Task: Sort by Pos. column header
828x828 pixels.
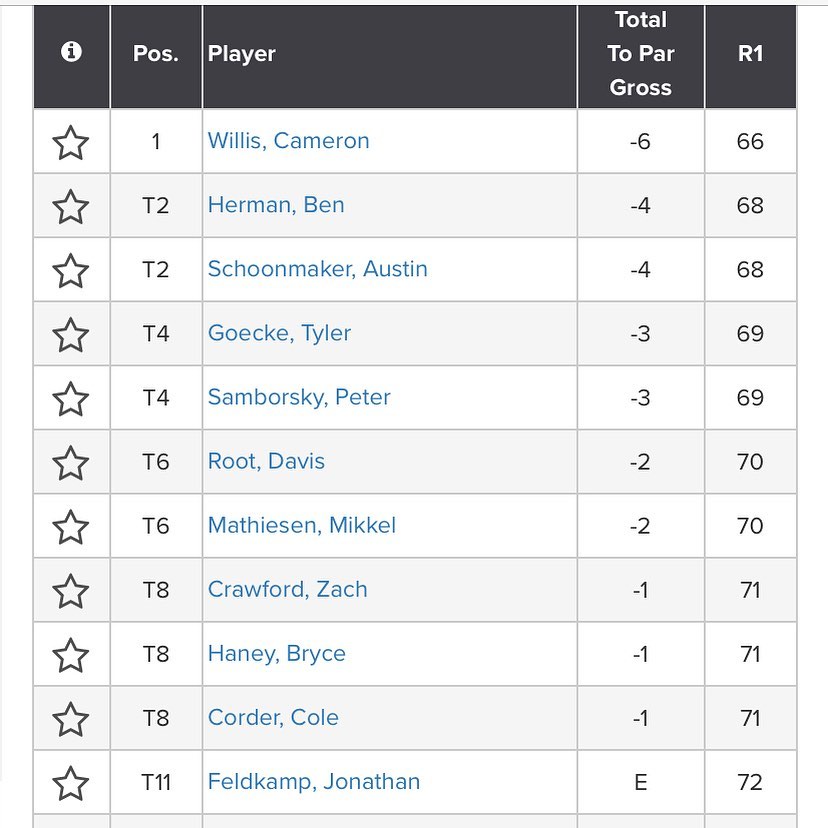Action: [156, 54]
